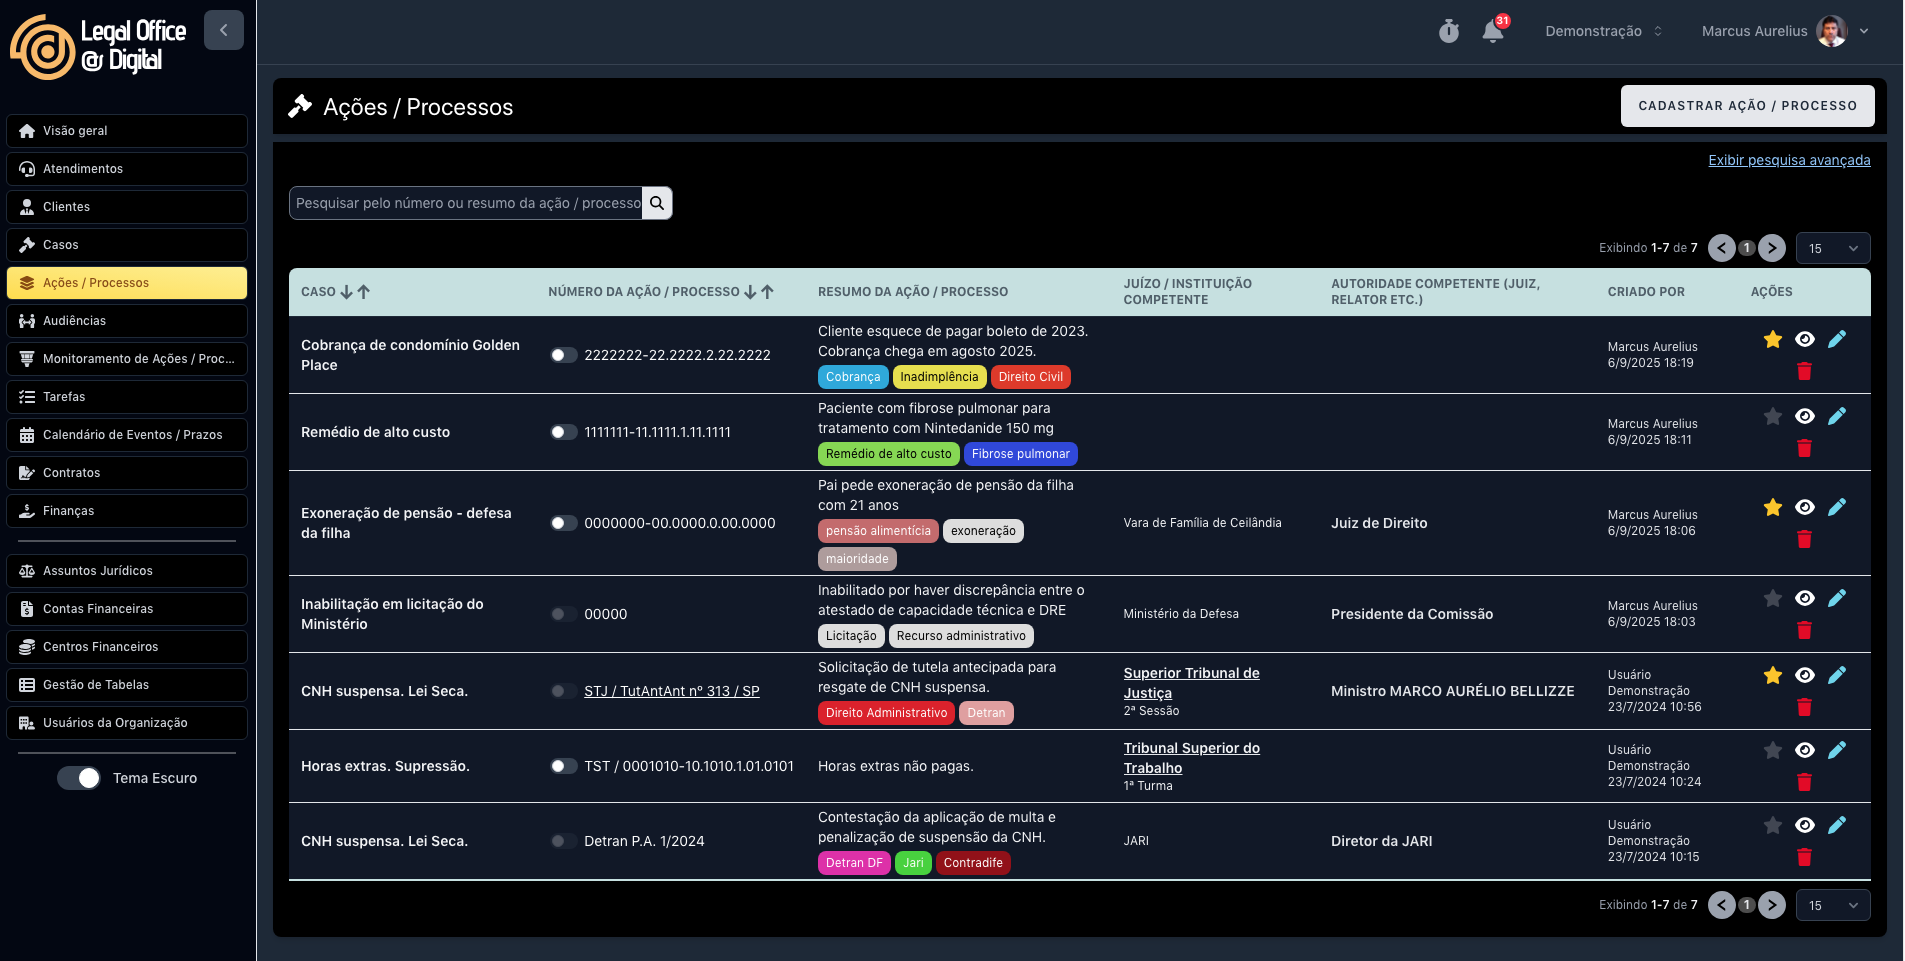This screenshot has height=961, width=1905.
Task: Open the notifications bell icon
Action: [1492, 32]
